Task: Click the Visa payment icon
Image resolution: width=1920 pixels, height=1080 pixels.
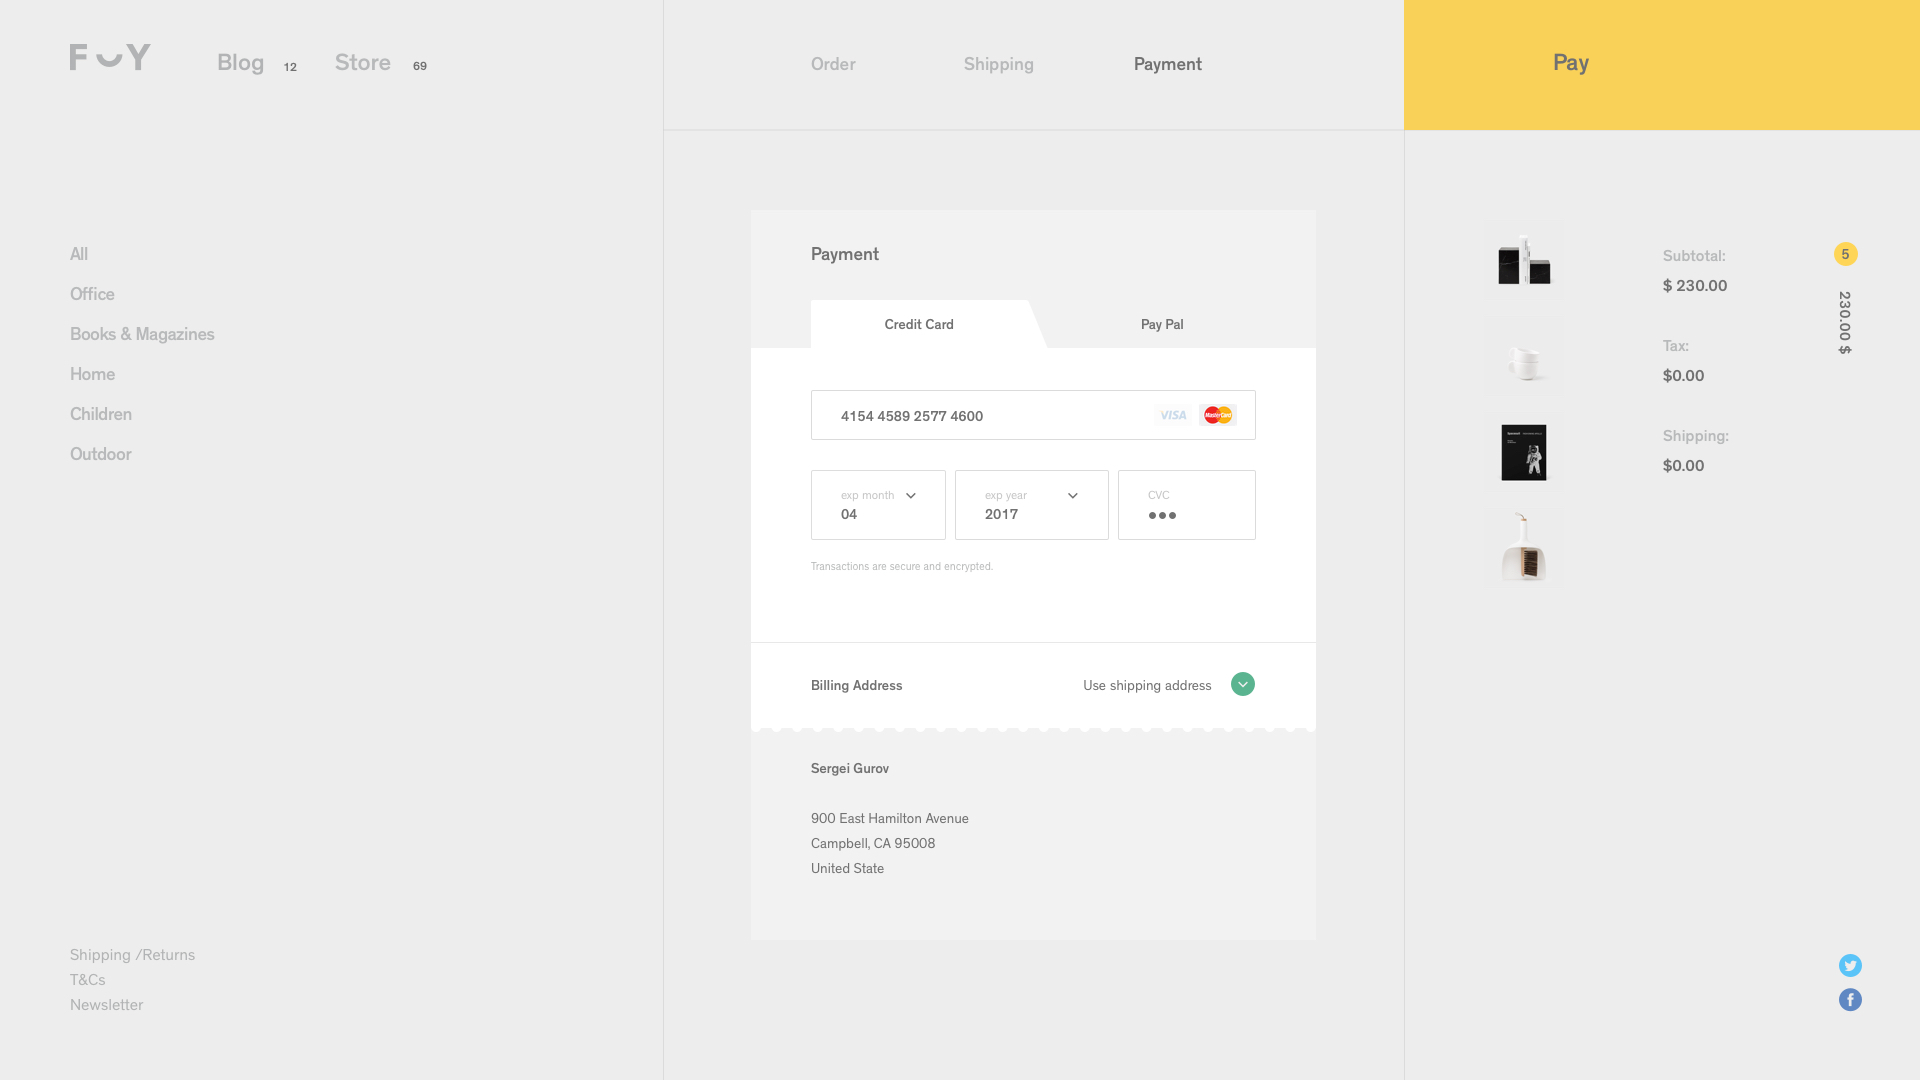Action: [1172, 414]
